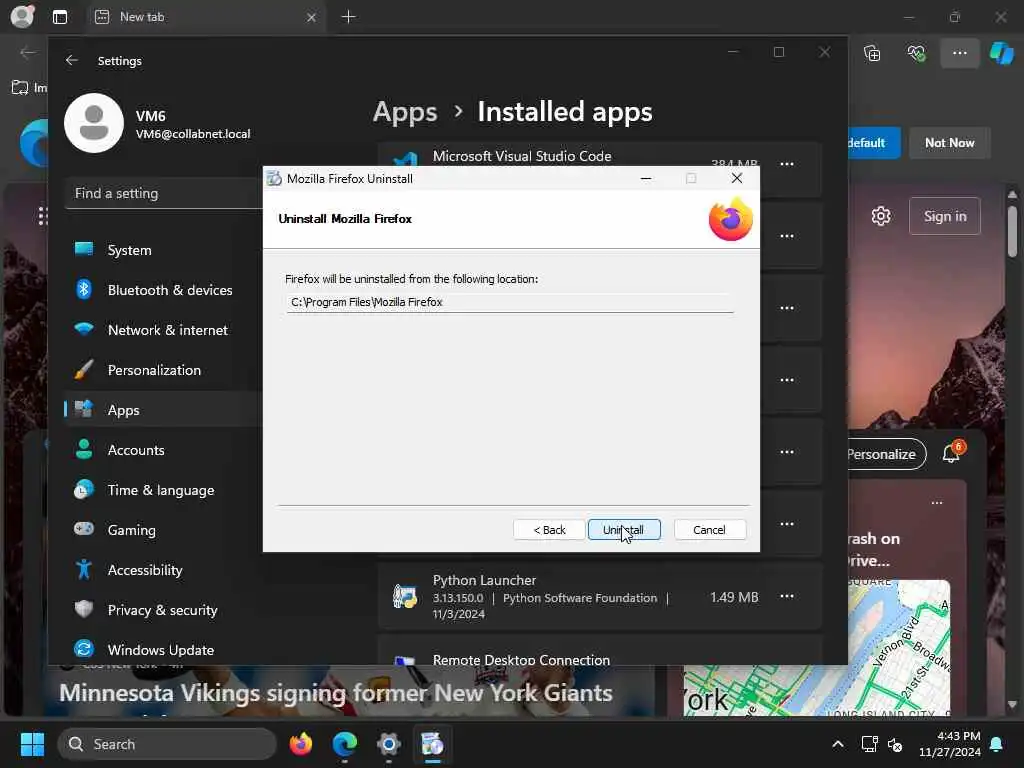Image resolution: width=1024 pixels, height=768 pixels.
Task: Click the Find a setting search box
Action: coord(163,193)
